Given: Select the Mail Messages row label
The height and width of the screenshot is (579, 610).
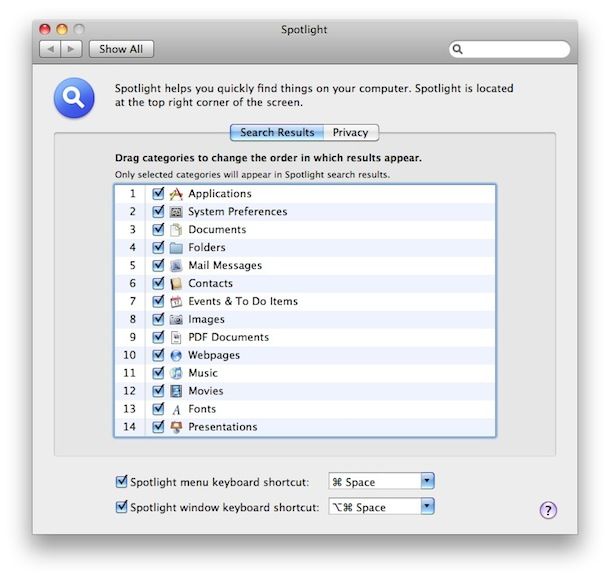Looking at the screenshot, I should [225, 265].
